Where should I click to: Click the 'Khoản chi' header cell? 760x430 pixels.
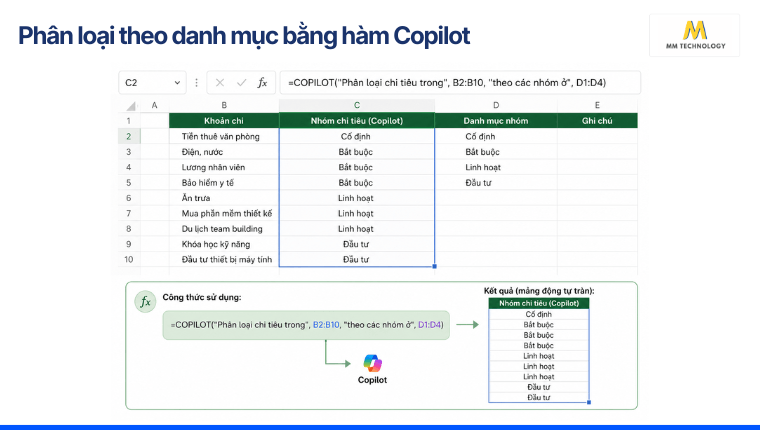click(224, 121)
